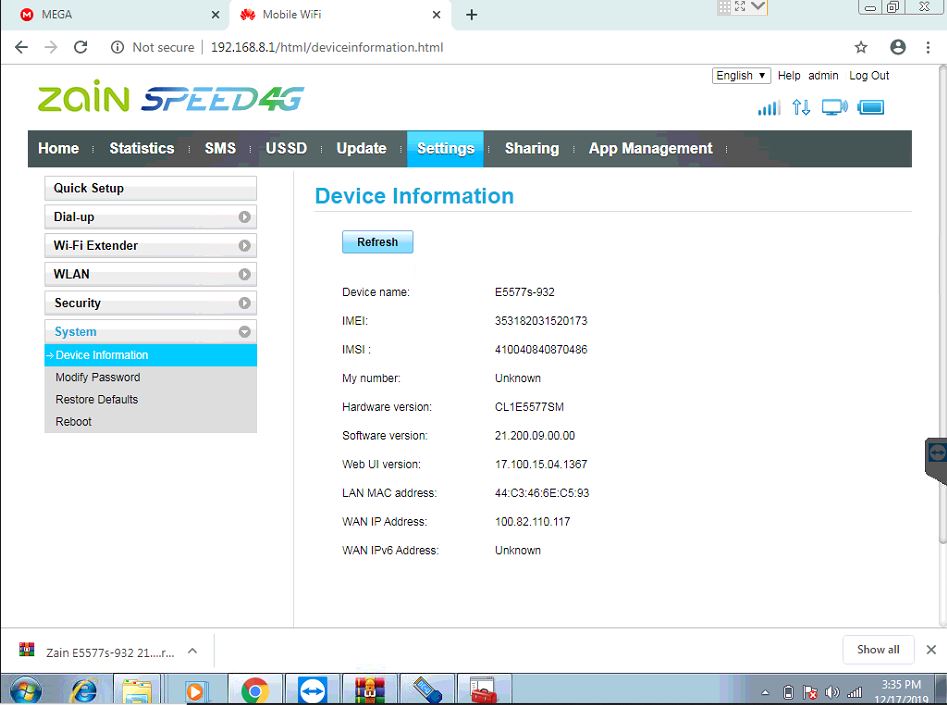Click the Not secure site info icon
This screenshot has width=947, height=705.
coord(117,47)
